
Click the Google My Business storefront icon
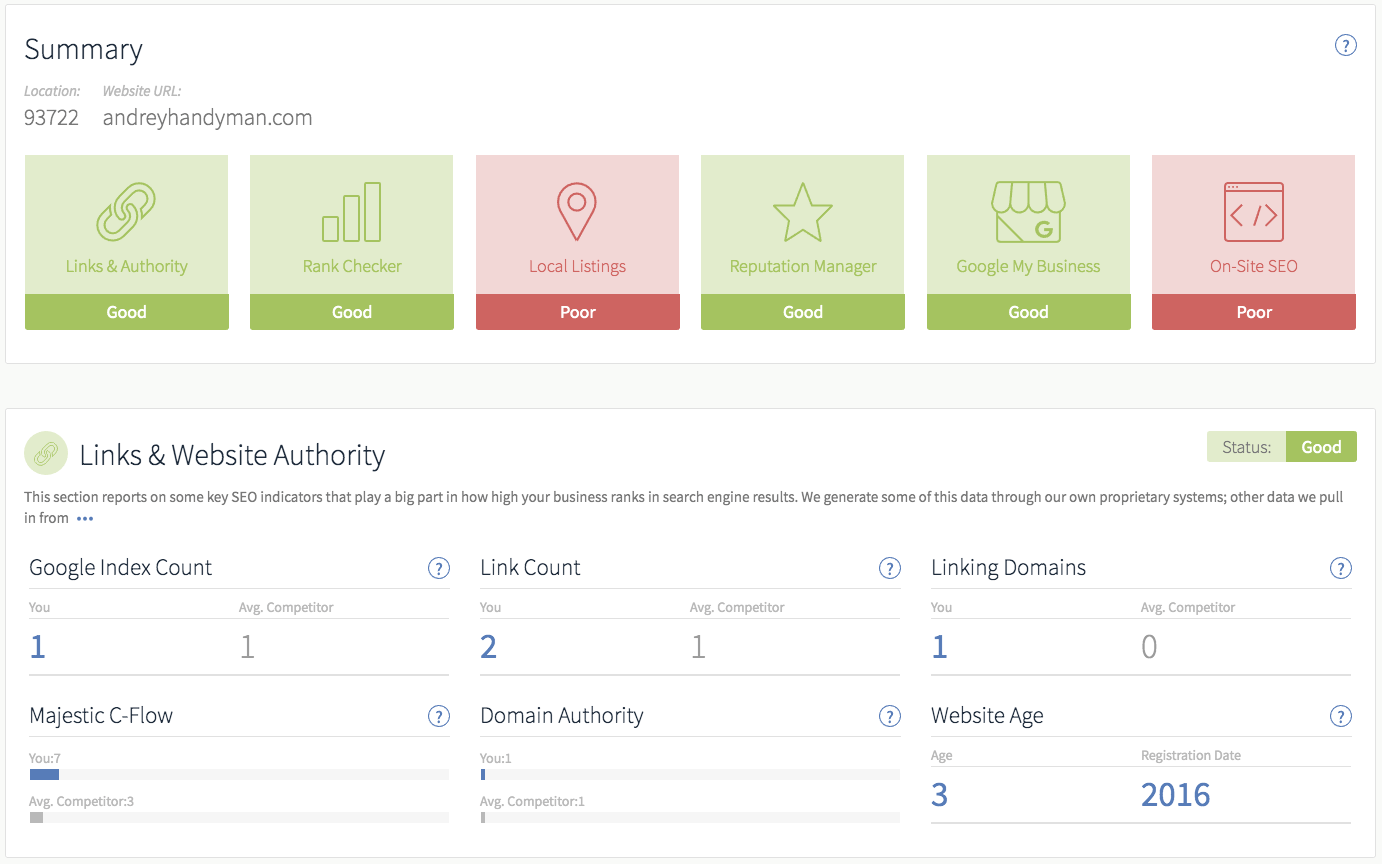tap(1028, 211)
